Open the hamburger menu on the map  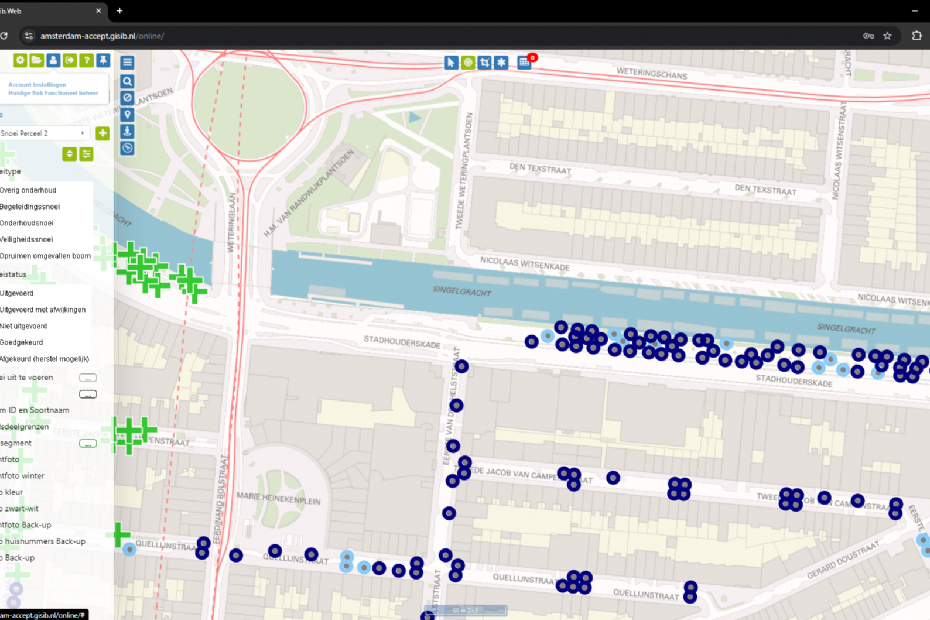point(127,62)
